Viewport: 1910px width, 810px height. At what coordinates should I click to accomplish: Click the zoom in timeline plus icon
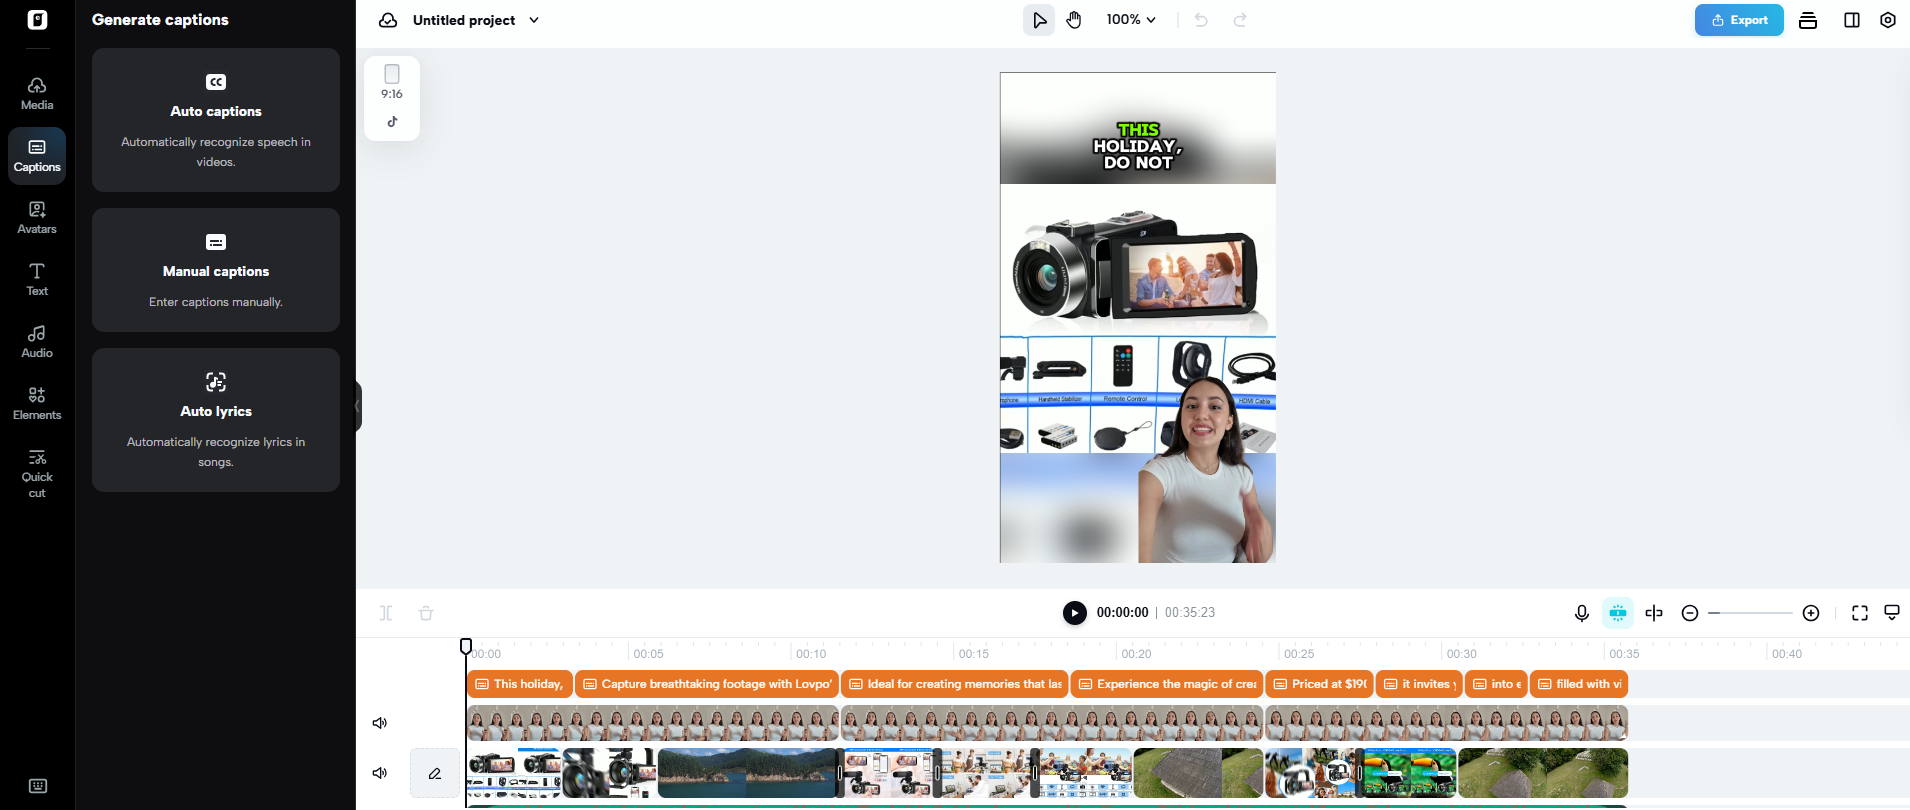[x=1810, y=613]
